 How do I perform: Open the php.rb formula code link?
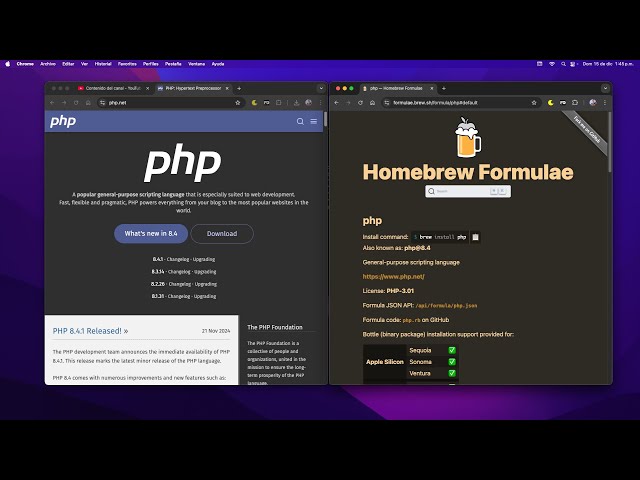[411, 320]
